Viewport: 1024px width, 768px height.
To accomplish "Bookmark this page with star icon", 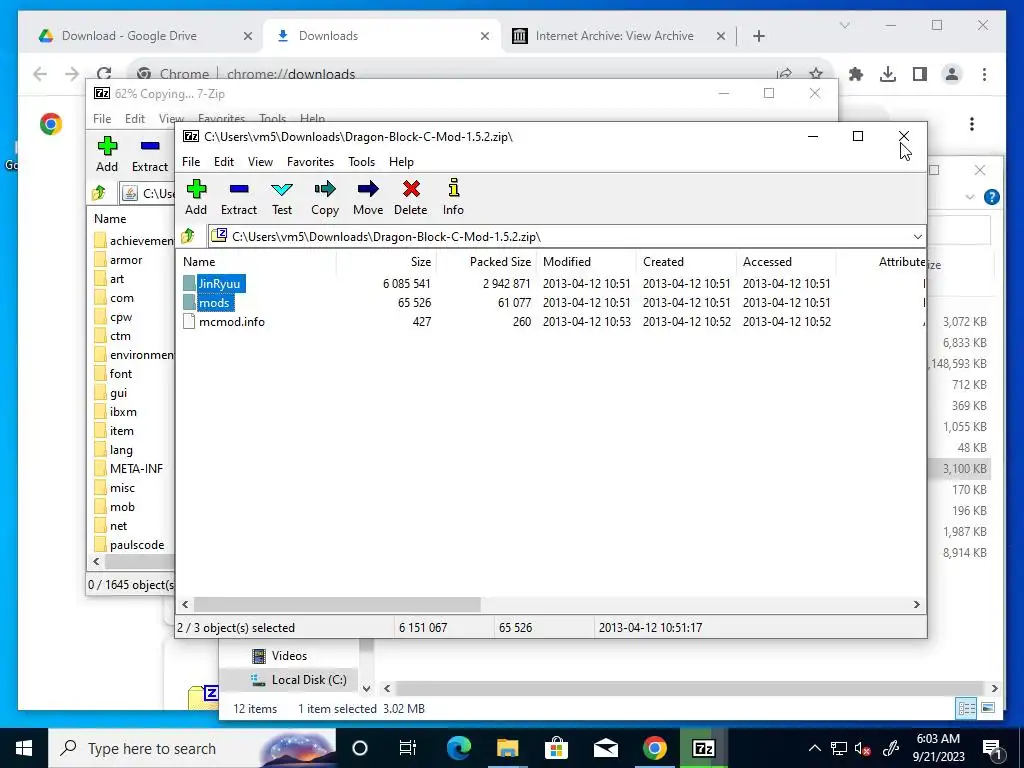I will pos(816,74).
